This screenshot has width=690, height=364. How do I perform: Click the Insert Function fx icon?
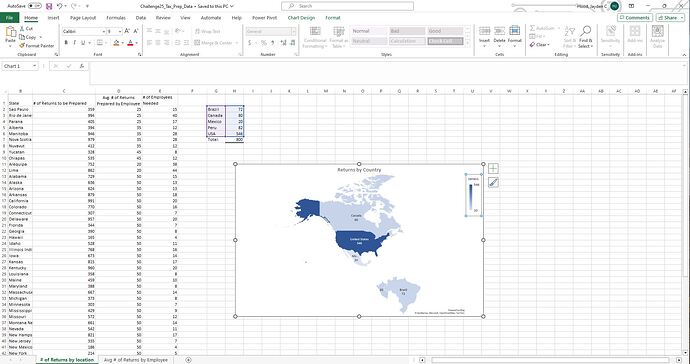[x=82, y=66]
